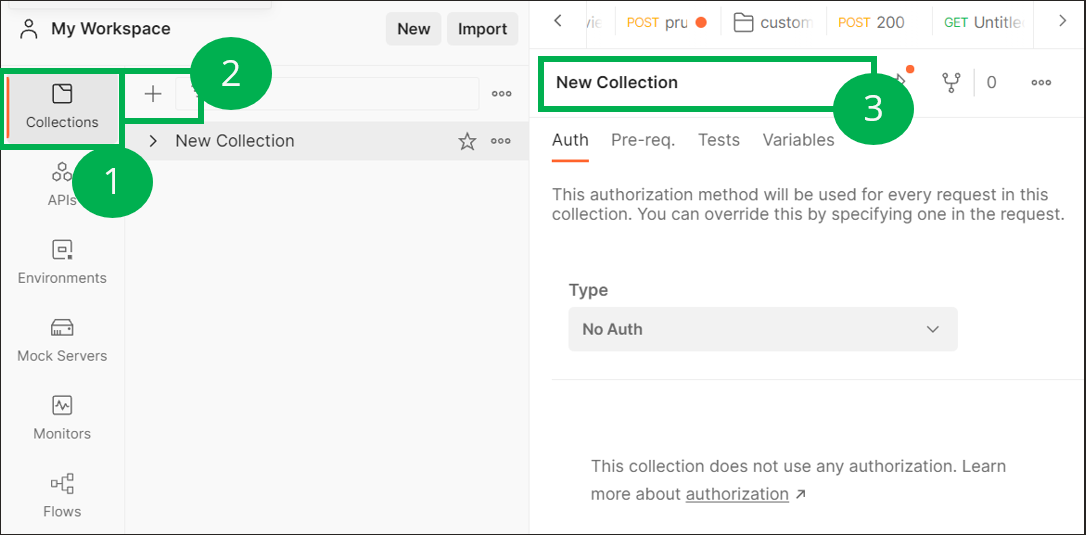Switch to the Variables tab

pyautogui.click(x=798, y=140)
